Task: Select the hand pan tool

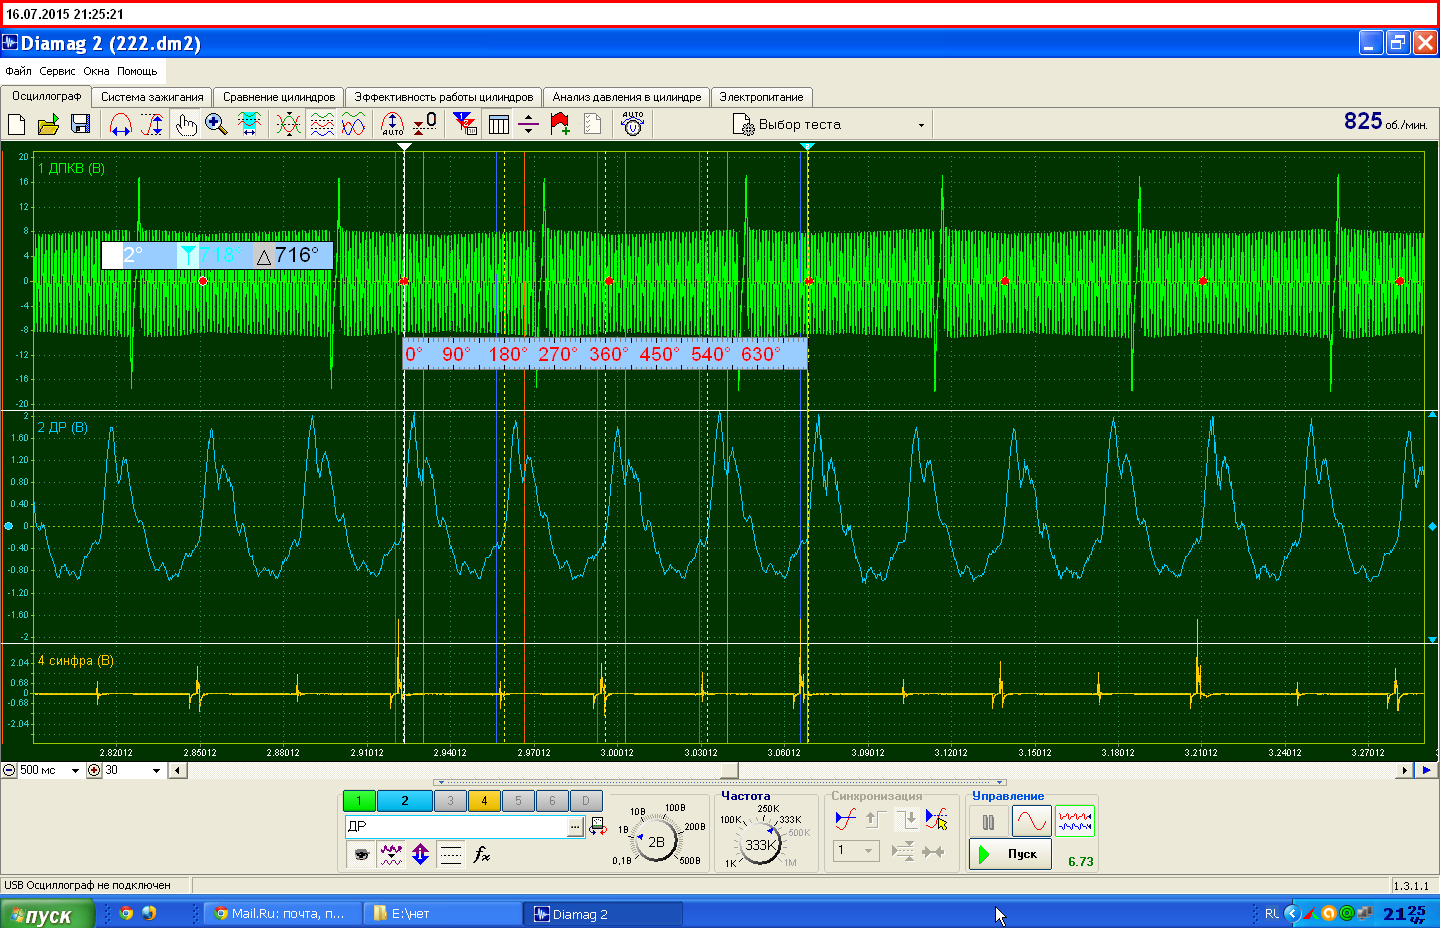Action: [x=186, y=124]
